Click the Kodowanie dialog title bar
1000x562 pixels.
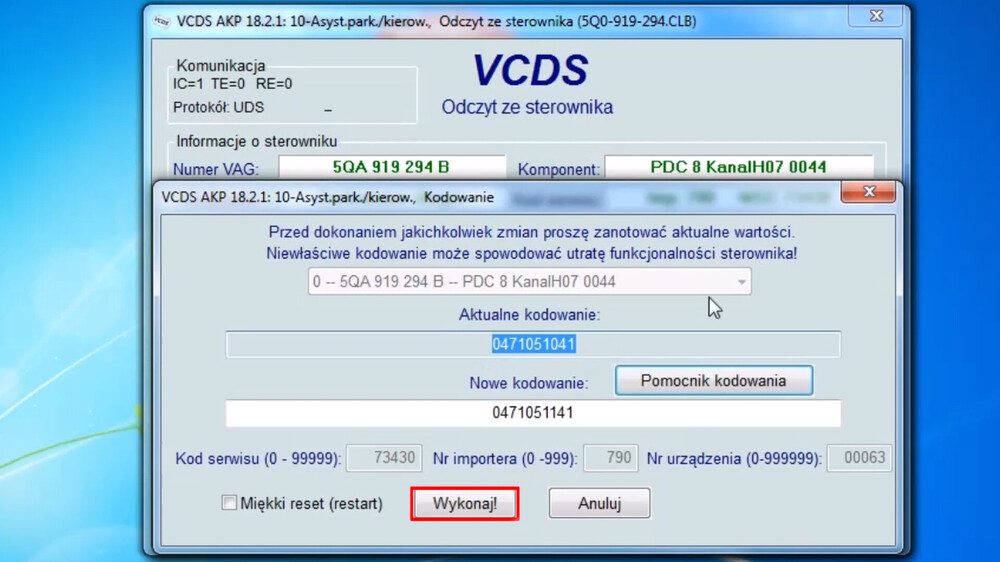tap(500, 197)
